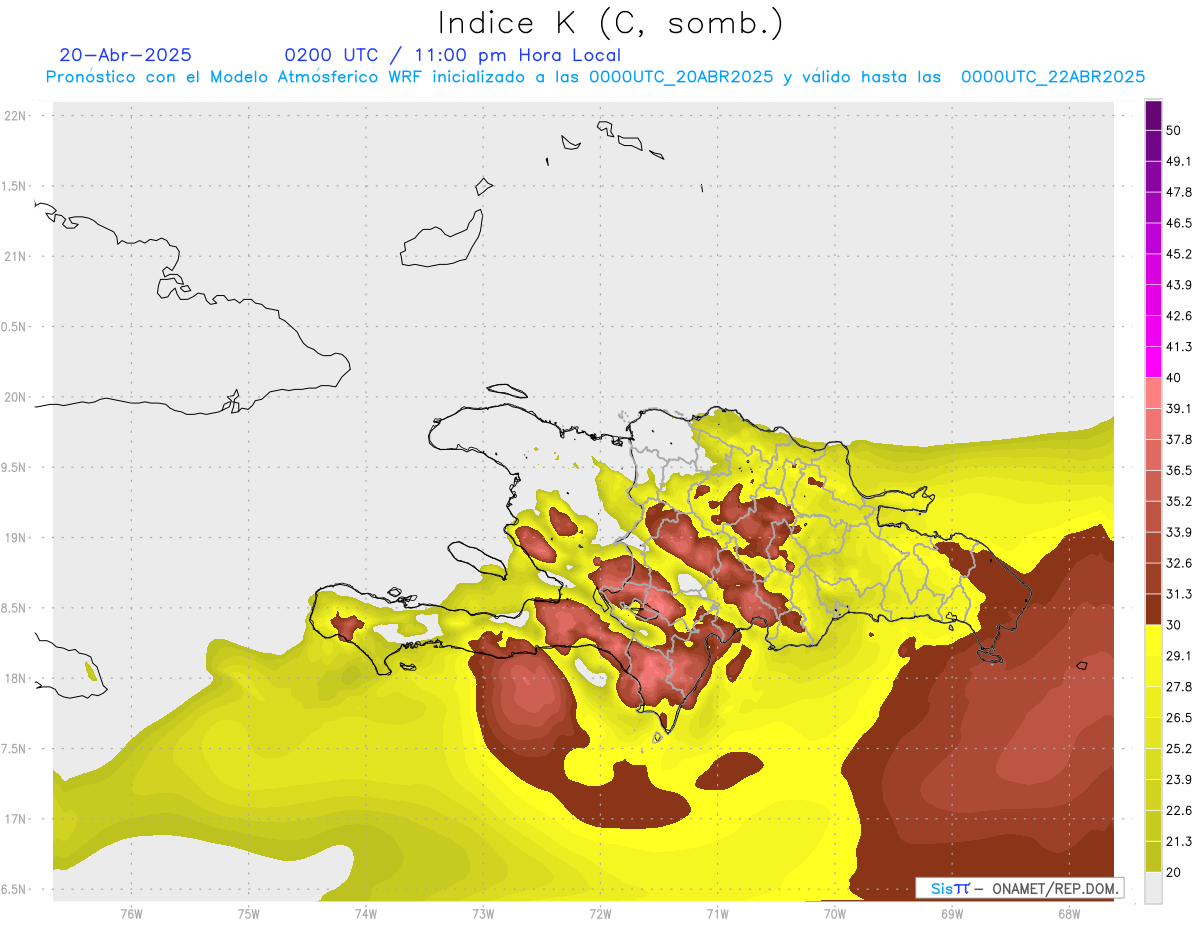Click the "22.6" color scale value
Viewport: 1200px width, 927px height.
(1179, 810)
